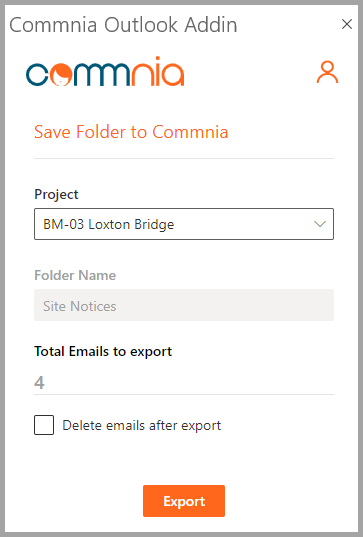
Task: Click the Delete emails after export label
Action: coord(141,425)
